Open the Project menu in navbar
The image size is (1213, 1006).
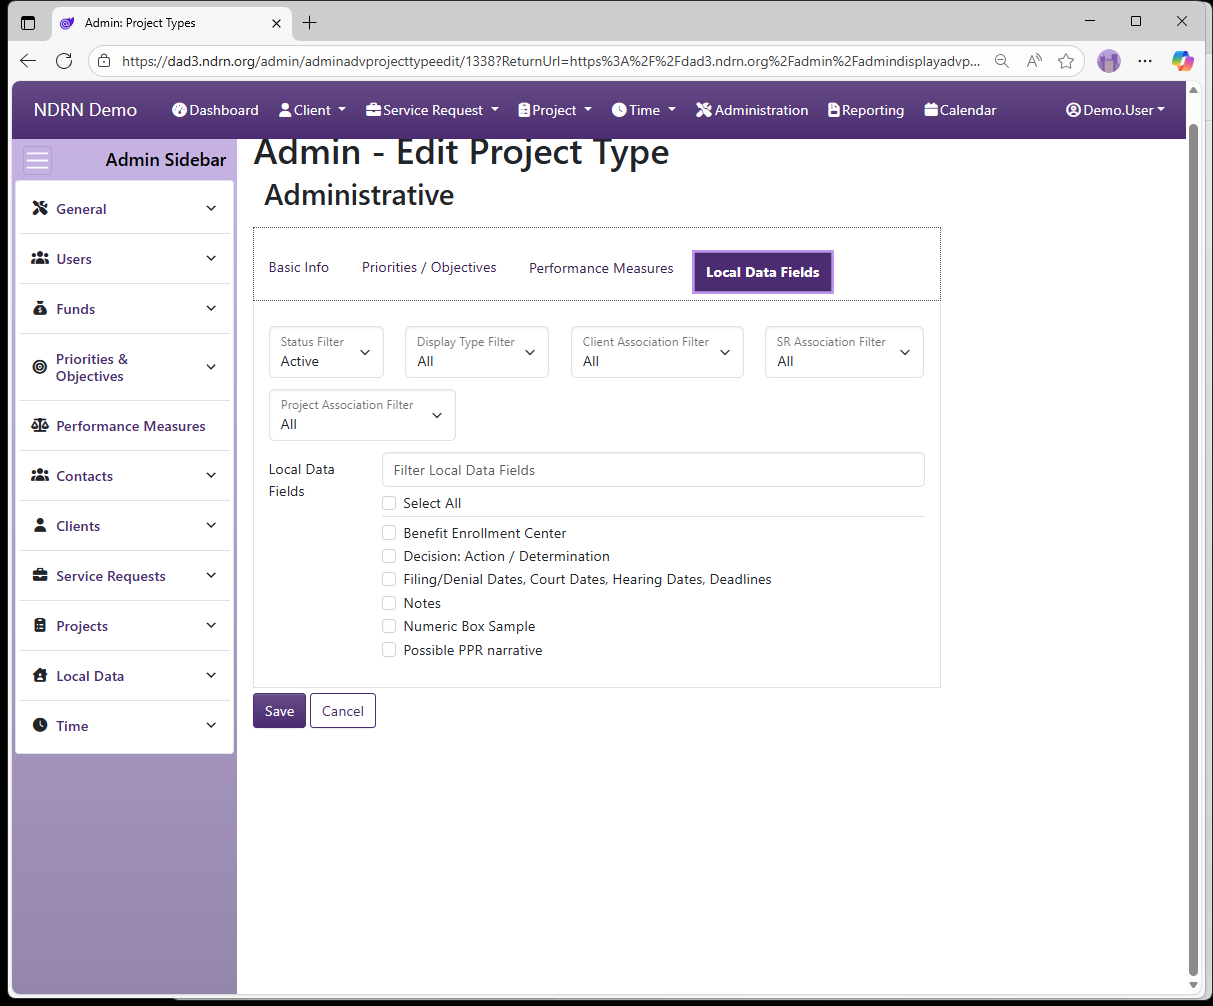[x=555, y=110]
